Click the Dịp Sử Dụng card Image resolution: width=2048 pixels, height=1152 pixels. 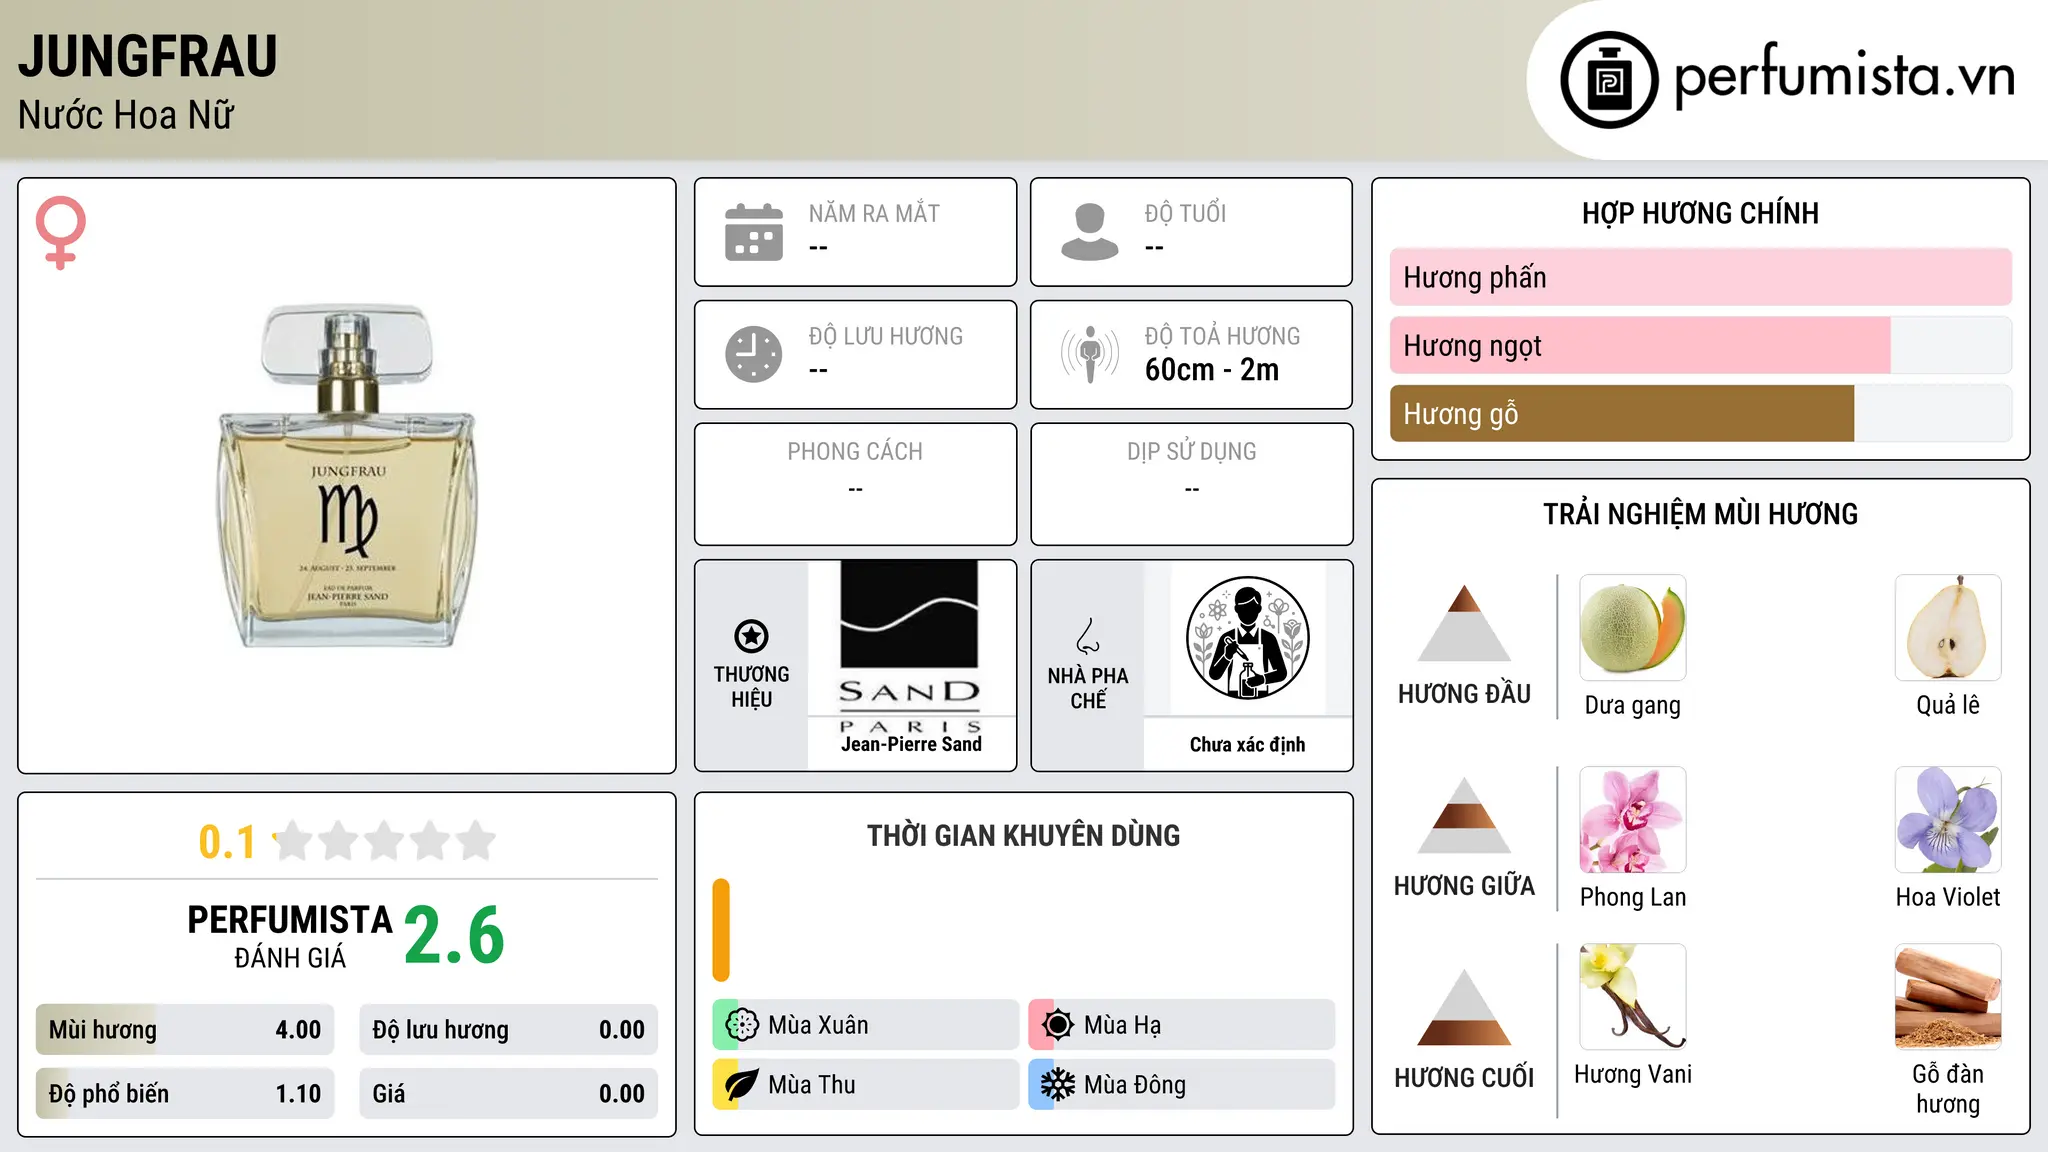[1191, 484]
